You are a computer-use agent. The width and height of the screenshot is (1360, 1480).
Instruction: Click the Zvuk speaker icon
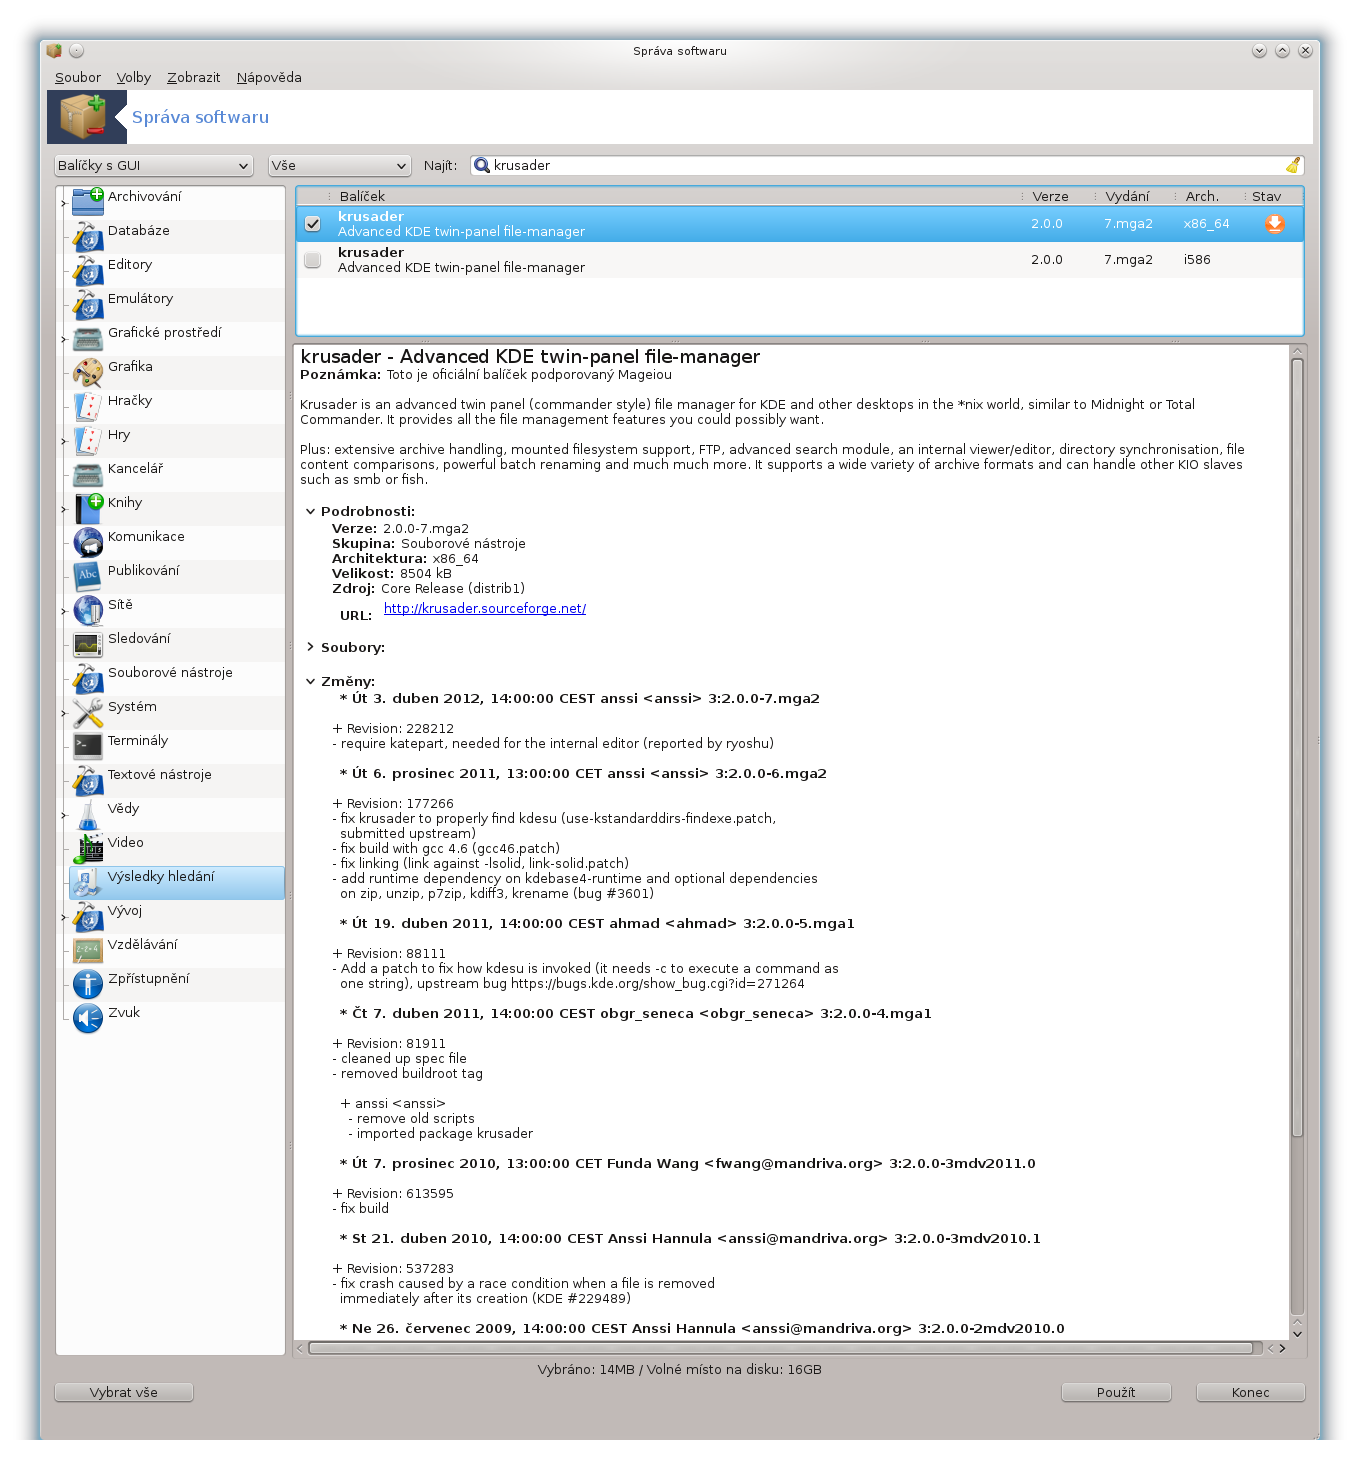point(88,1018)
